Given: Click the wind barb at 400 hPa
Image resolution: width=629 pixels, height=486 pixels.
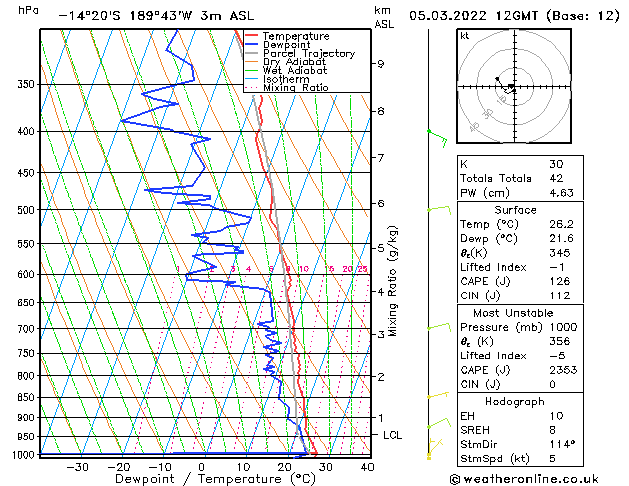Looking at the screenshot, I should [x=435, y=133].
